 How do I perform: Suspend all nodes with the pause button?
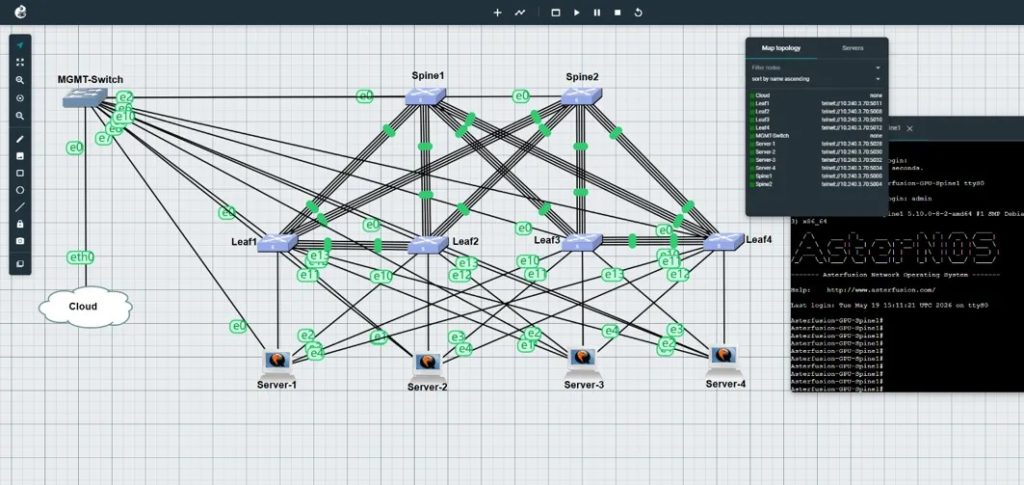point(597,12)
